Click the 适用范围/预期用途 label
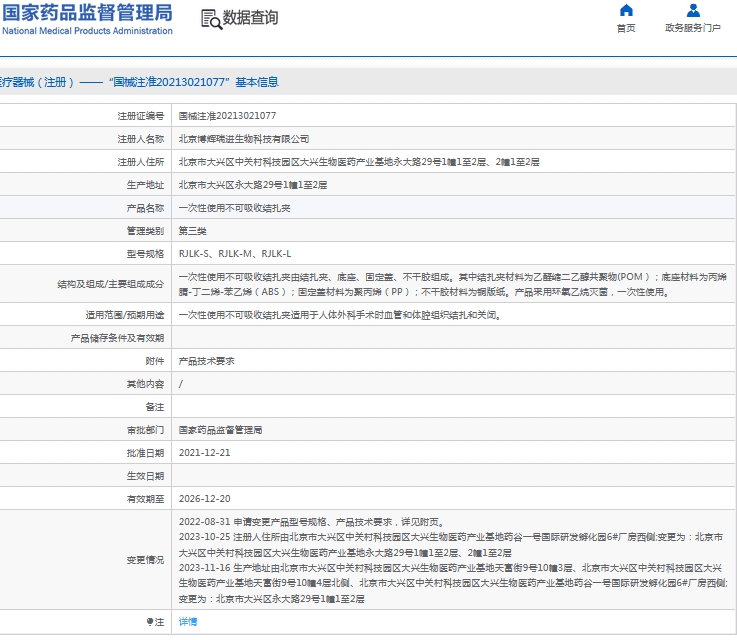 point(125,315)
